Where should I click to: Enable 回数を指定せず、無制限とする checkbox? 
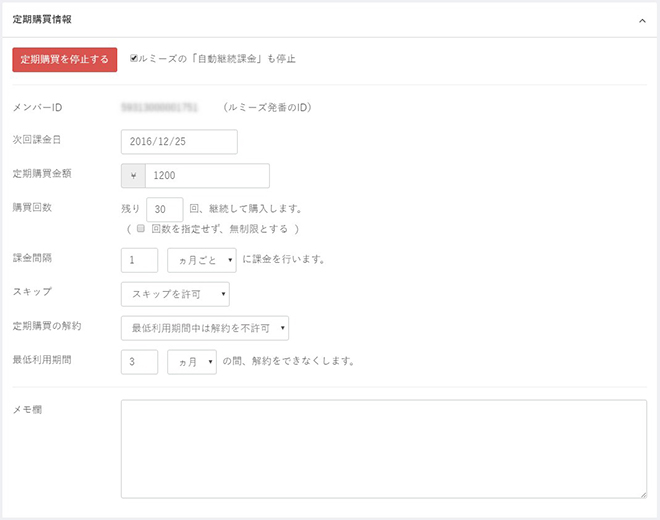pos(141,229)
